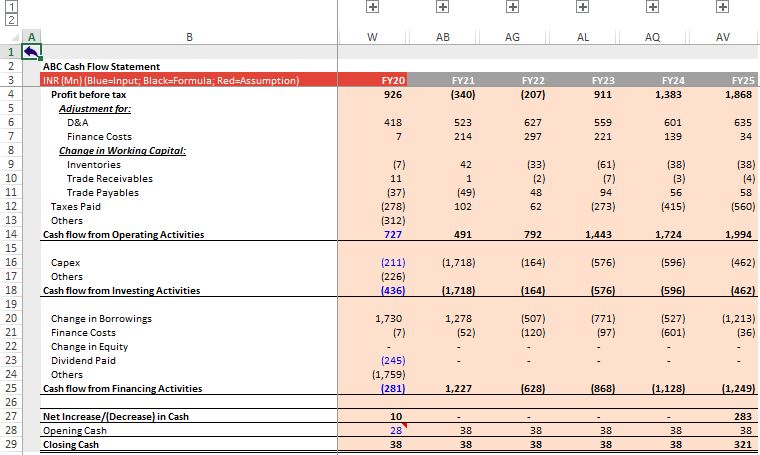The height and width of the screenshot is (455, 760).
Task: Select column AB header
Action: pos(443,37)
